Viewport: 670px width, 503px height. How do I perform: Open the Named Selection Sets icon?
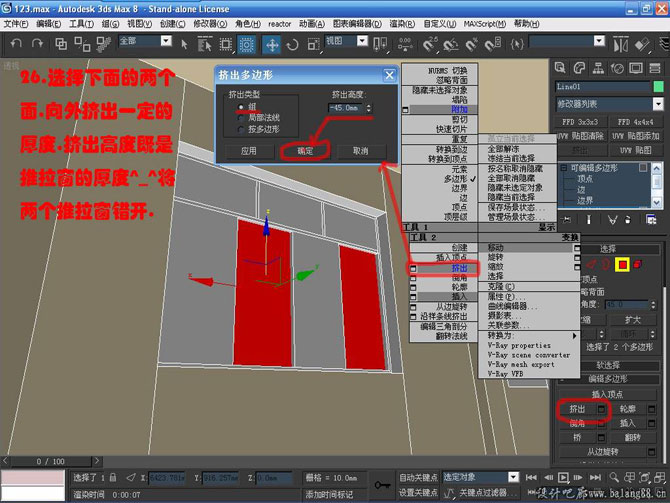click(517, 44)
